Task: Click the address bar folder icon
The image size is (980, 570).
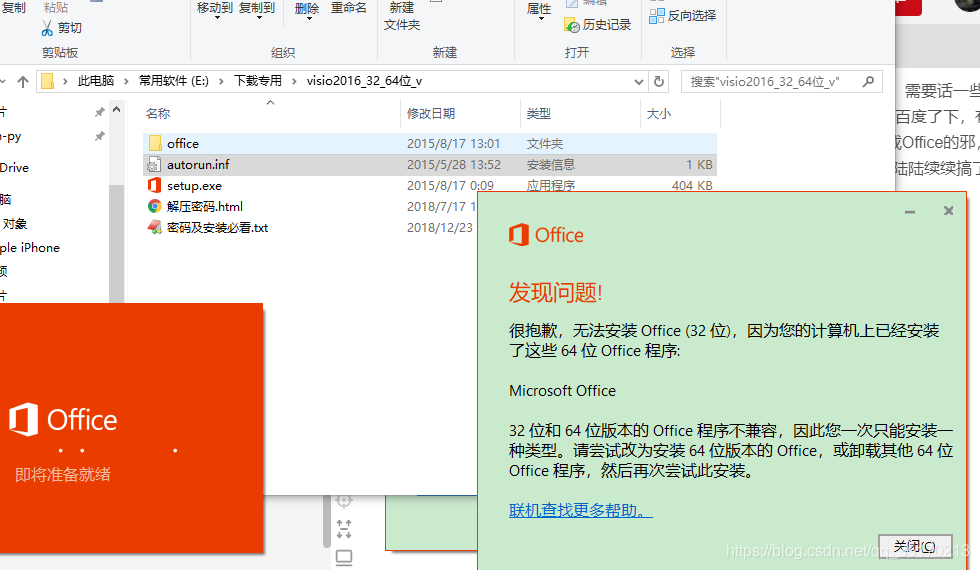Action: [48, 81]
